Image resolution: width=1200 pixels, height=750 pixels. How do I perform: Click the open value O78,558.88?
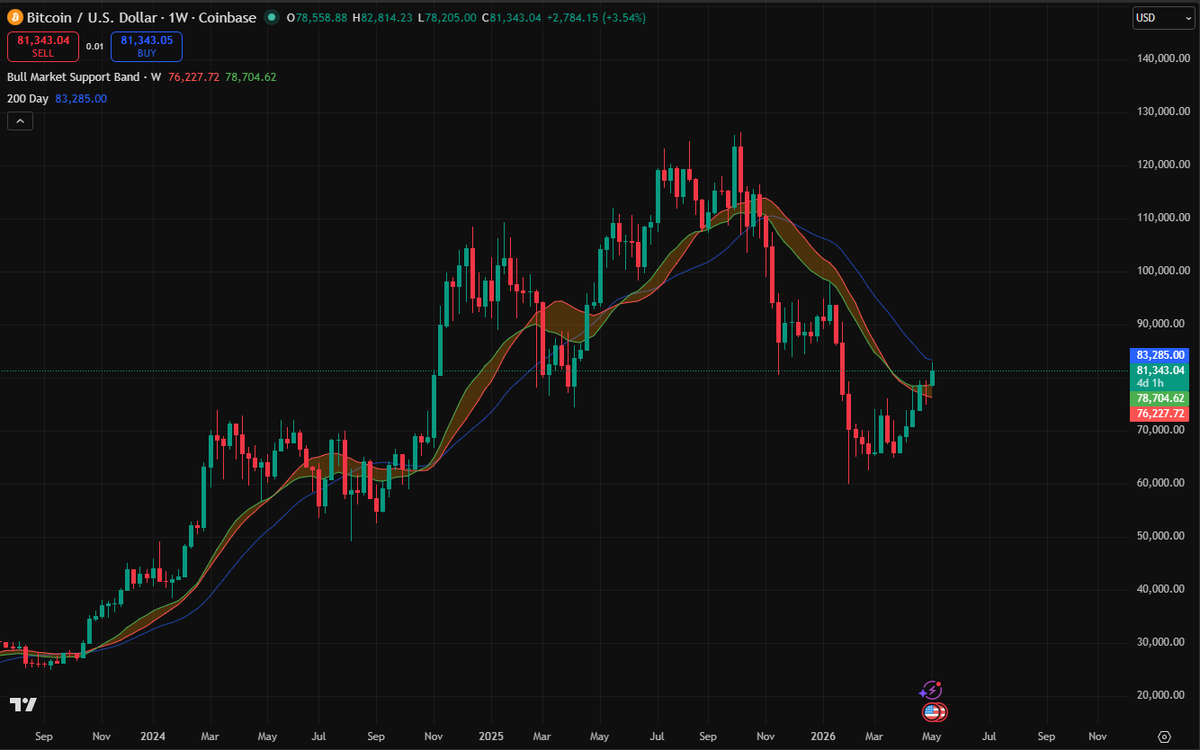pos(317,18)
